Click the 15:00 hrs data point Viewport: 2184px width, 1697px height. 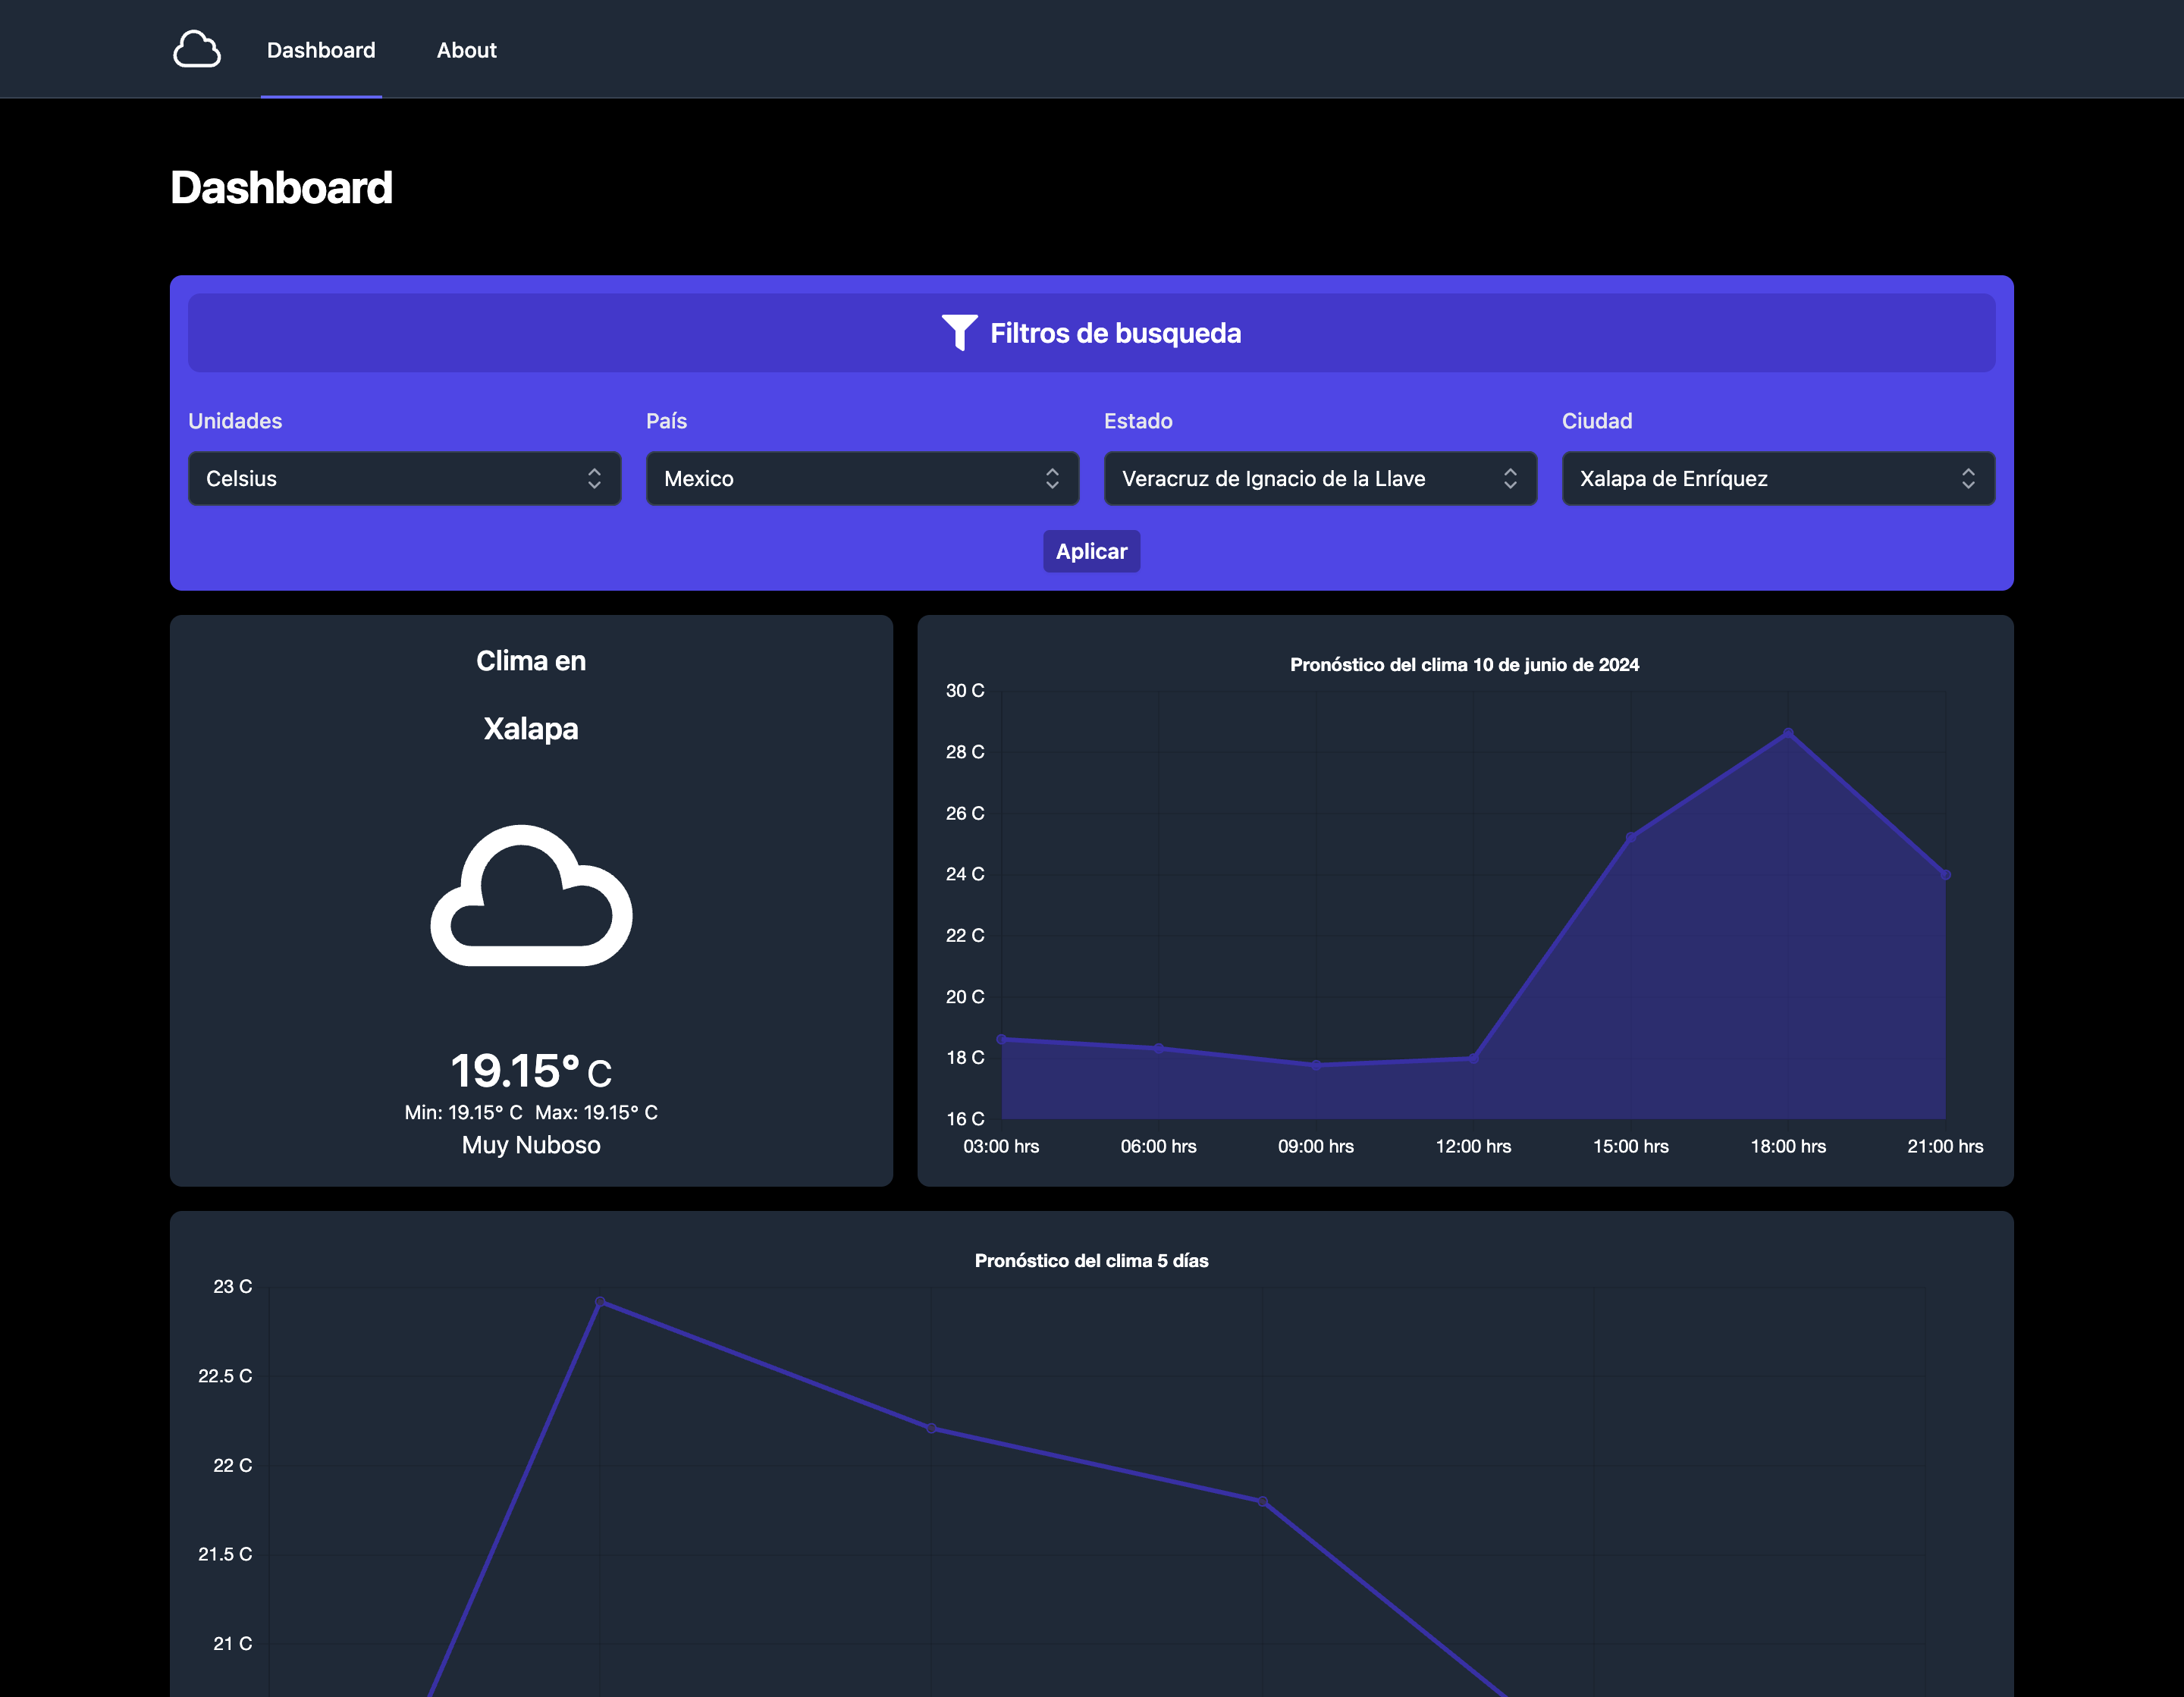pyautogui.click(x=1631, y=837)
